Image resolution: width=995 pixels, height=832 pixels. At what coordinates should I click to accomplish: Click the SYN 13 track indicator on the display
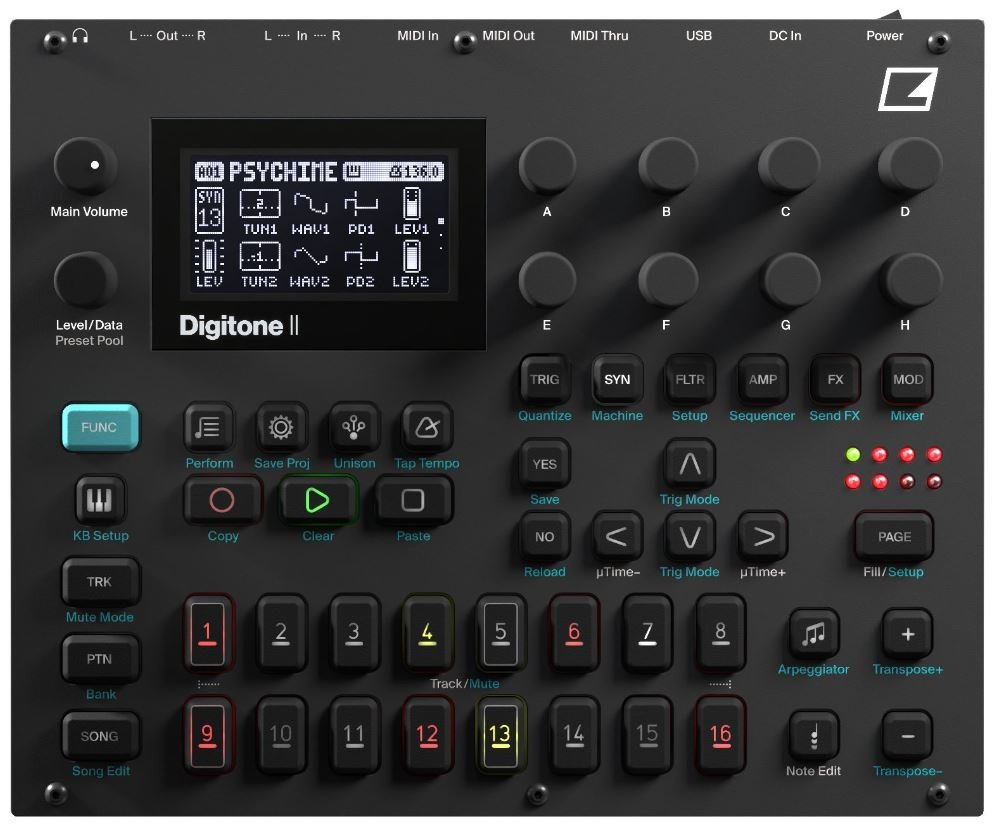[209, 210]
